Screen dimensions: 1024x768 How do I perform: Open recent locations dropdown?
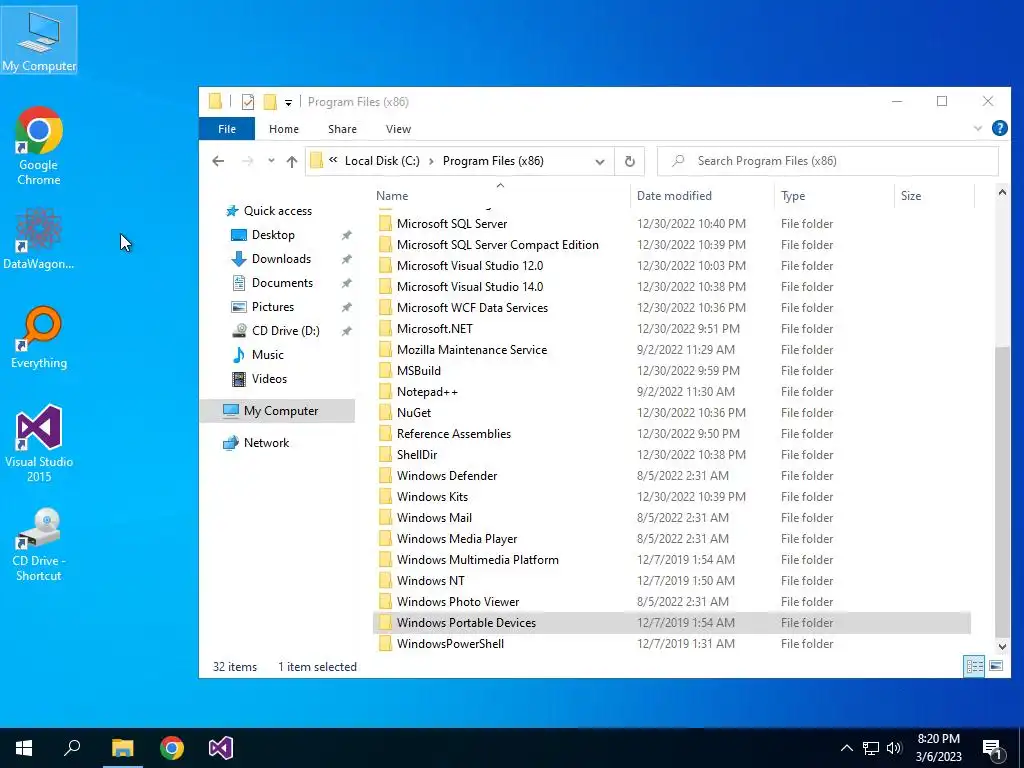click(271, 161)
